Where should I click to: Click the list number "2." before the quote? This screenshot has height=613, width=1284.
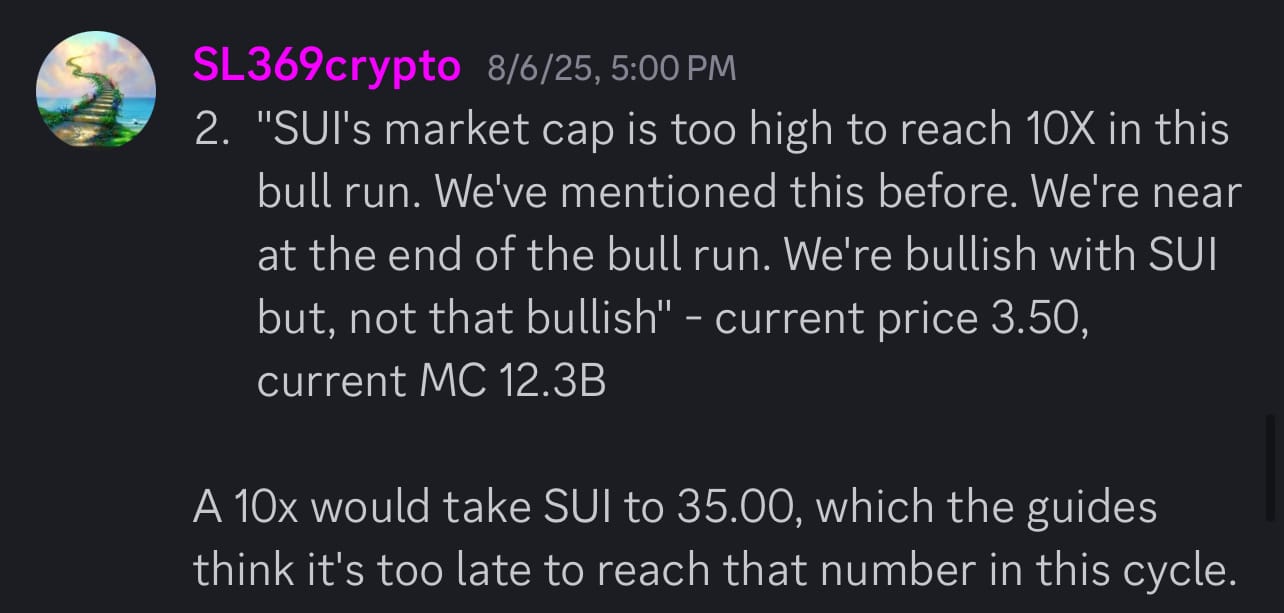coord(214,131)
